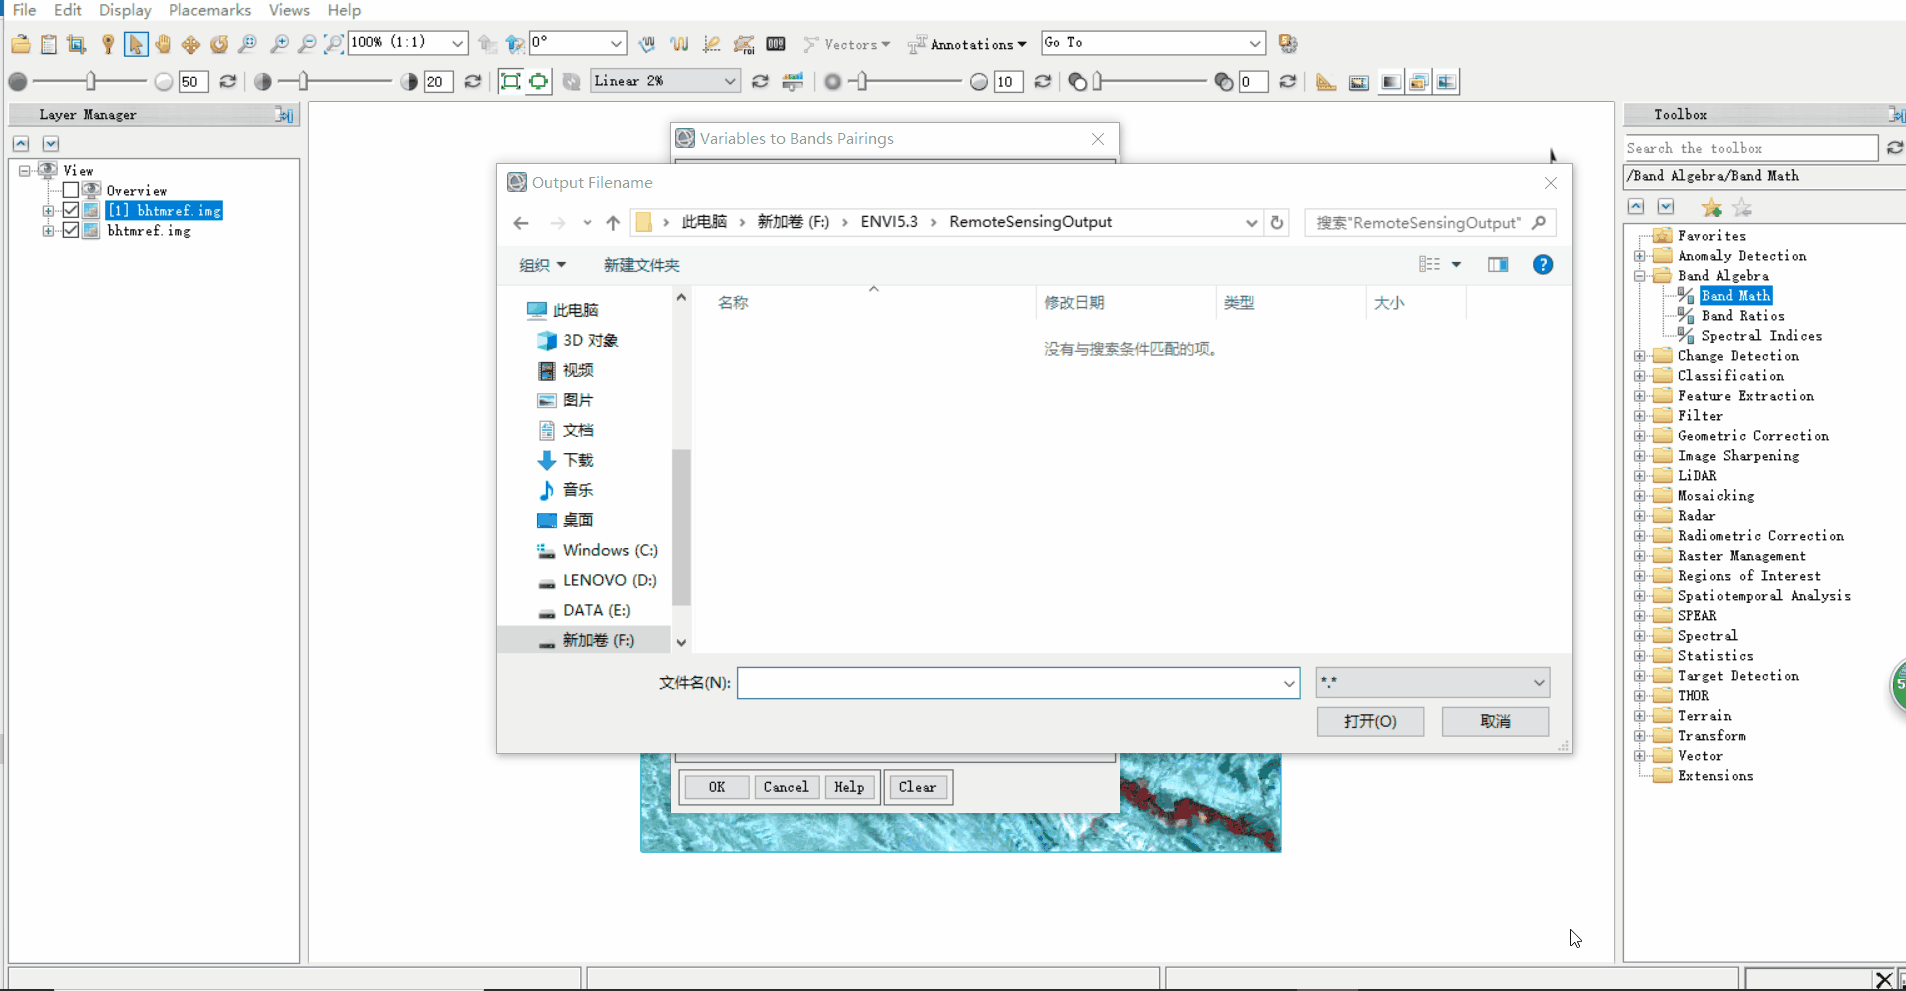Add Band Math to toolbox favorites star
This screenshot has width=1906, height=991.
pyautogui.click(x=1711, y=207)
